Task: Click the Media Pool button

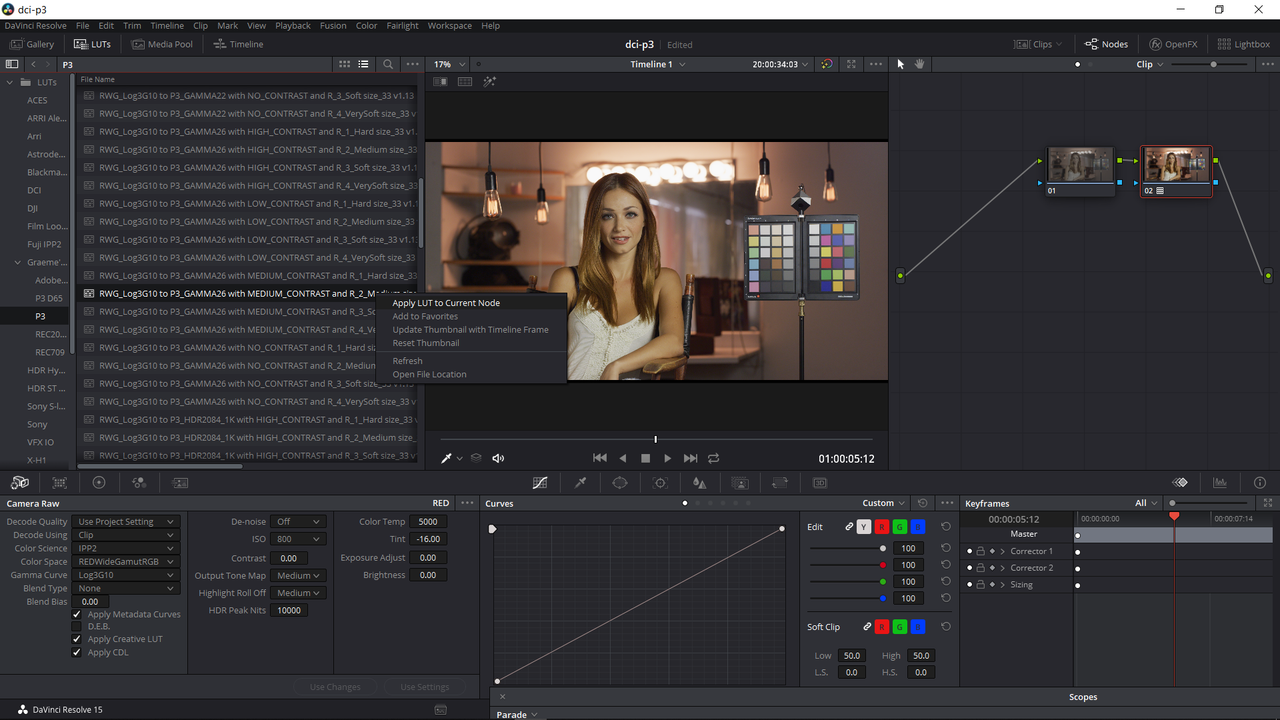Action: point(162,44)
